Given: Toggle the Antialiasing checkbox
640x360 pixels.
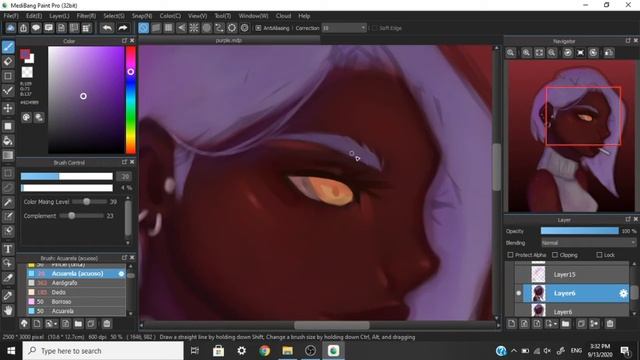Looking at the screenshot, I should [258, 28].
